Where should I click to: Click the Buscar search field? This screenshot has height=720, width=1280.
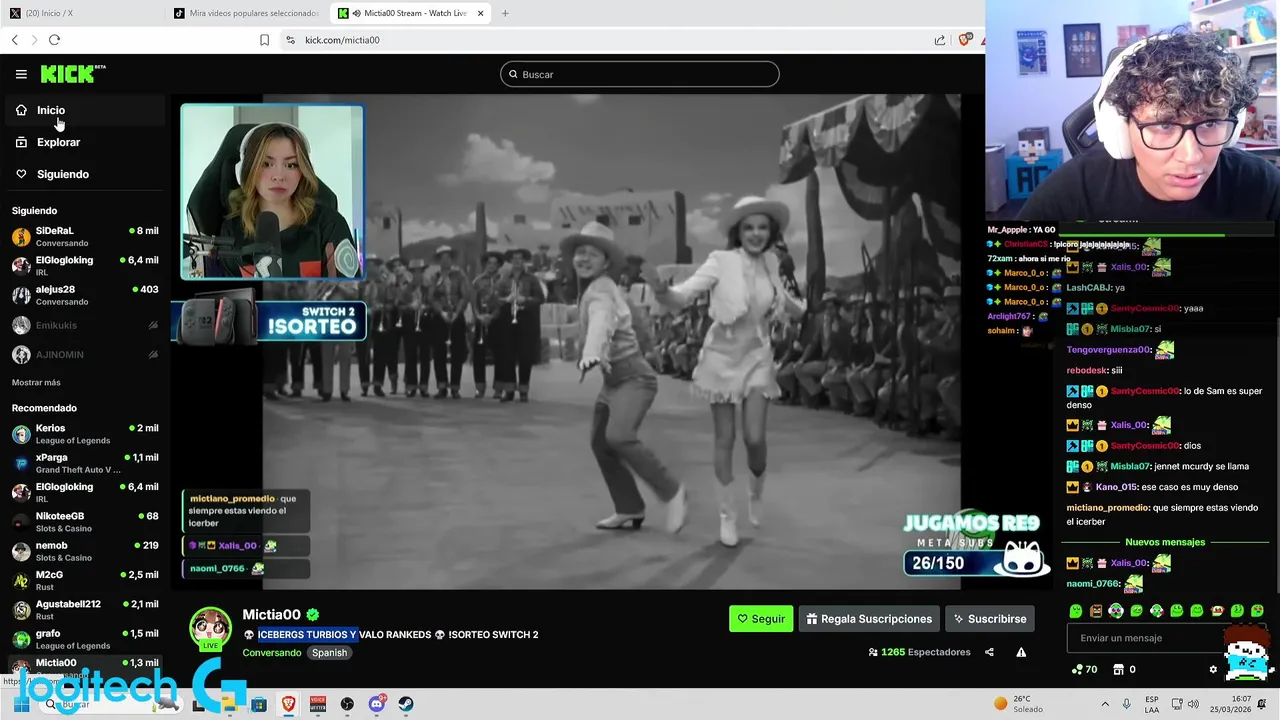[x=640, y=74]
